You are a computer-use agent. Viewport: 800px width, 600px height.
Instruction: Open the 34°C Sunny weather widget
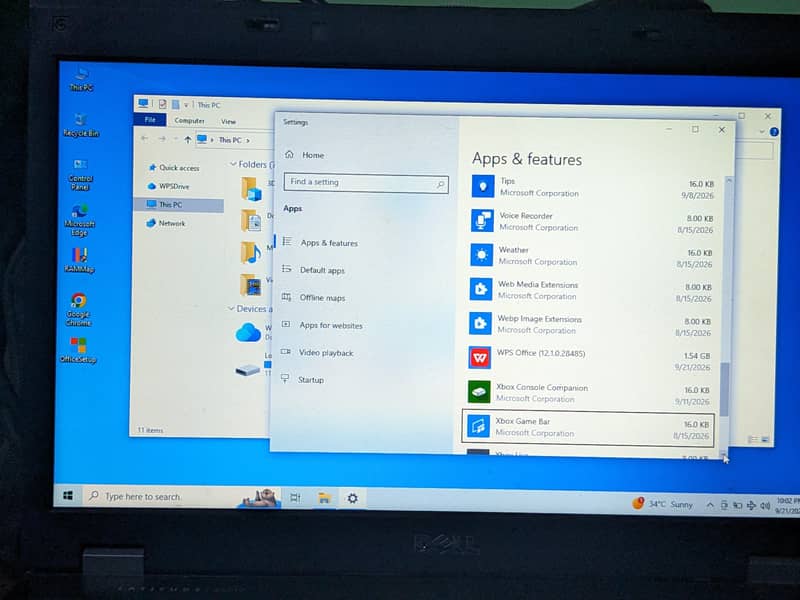664,504
